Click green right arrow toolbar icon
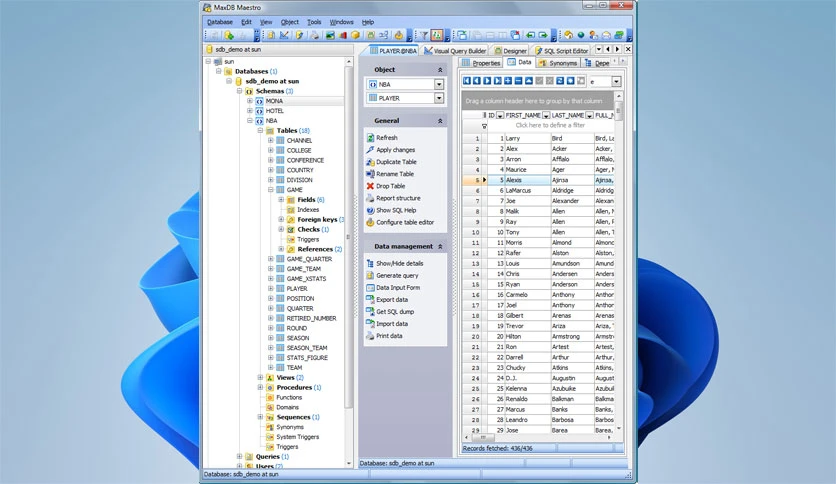Image resolution: width=836 pixels, height=484 pixels. coord(543,35)
